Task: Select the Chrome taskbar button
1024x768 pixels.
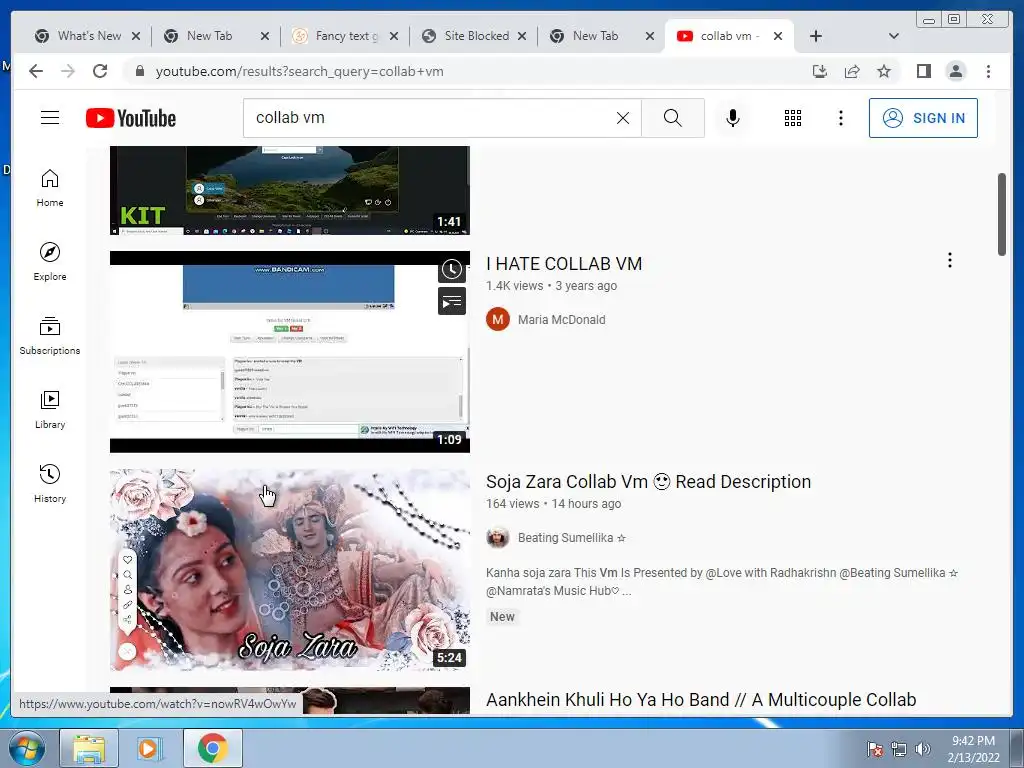Action: [x=212, y=748]
